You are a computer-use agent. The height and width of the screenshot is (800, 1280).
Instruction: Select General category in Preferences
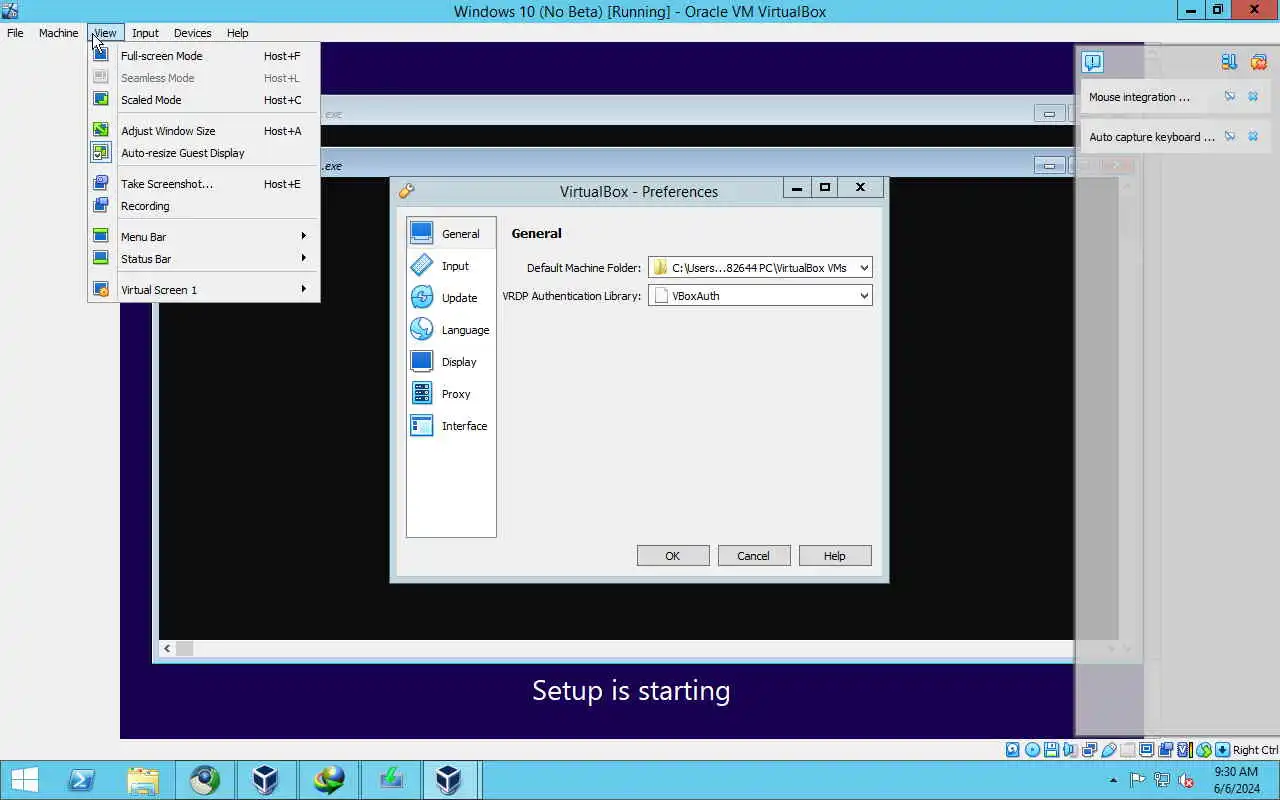click(x=451, y=233)
